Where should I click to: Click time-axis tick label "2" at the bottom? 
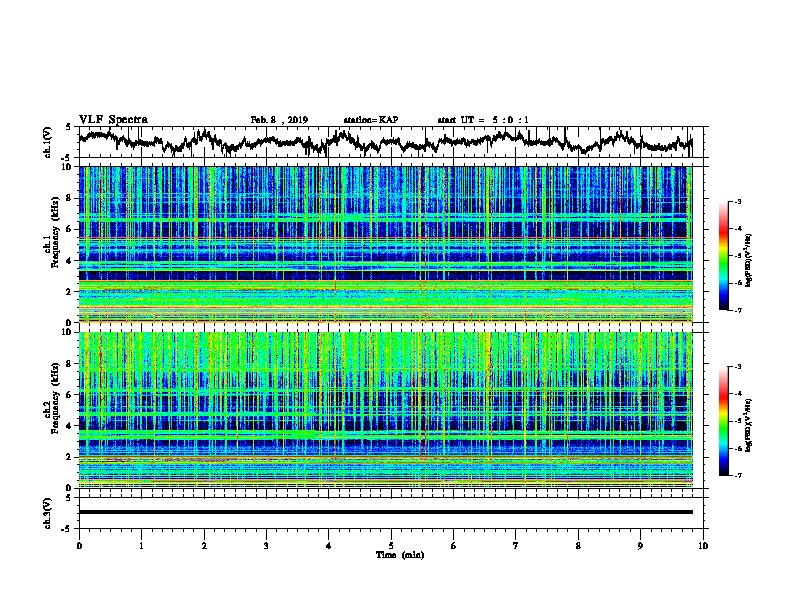[x=204, y=546]
